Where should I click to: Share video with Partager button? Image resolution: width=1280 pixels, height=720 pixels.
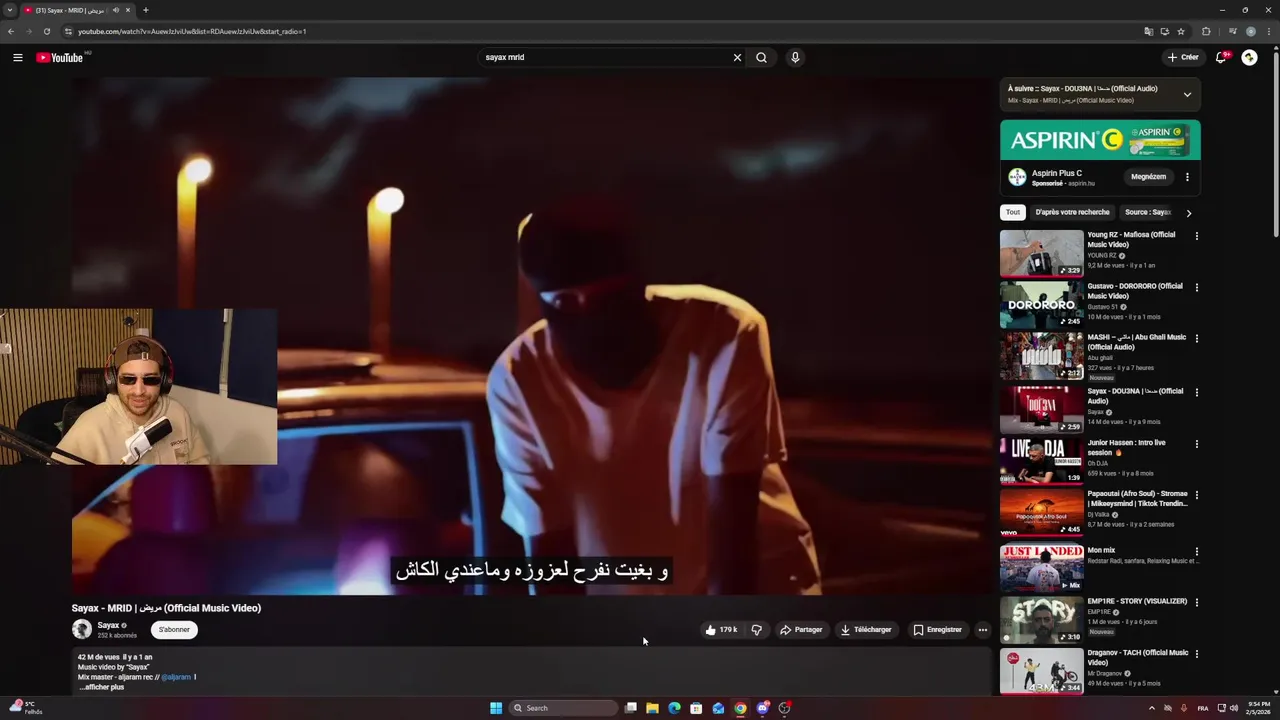pos(801,630)
